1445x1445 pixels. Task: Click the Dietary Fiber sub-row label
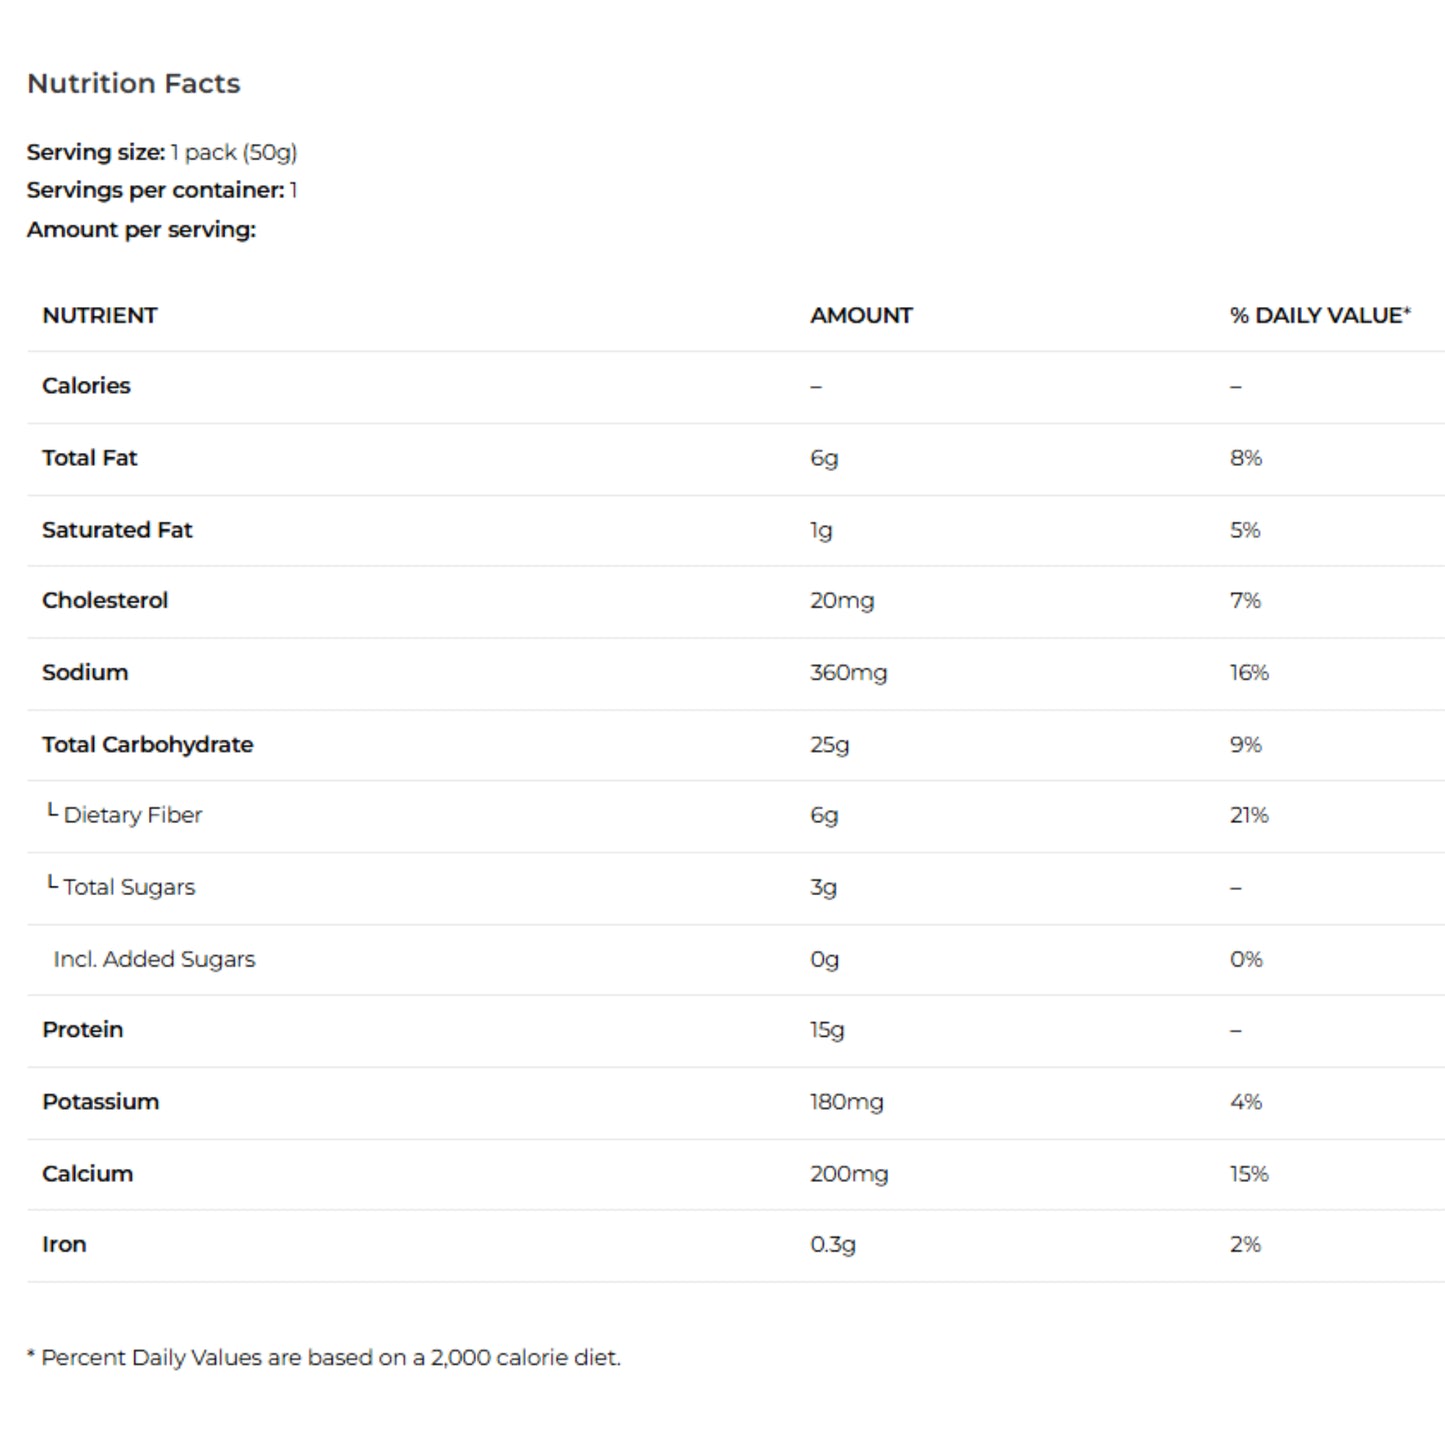(132, 815)
